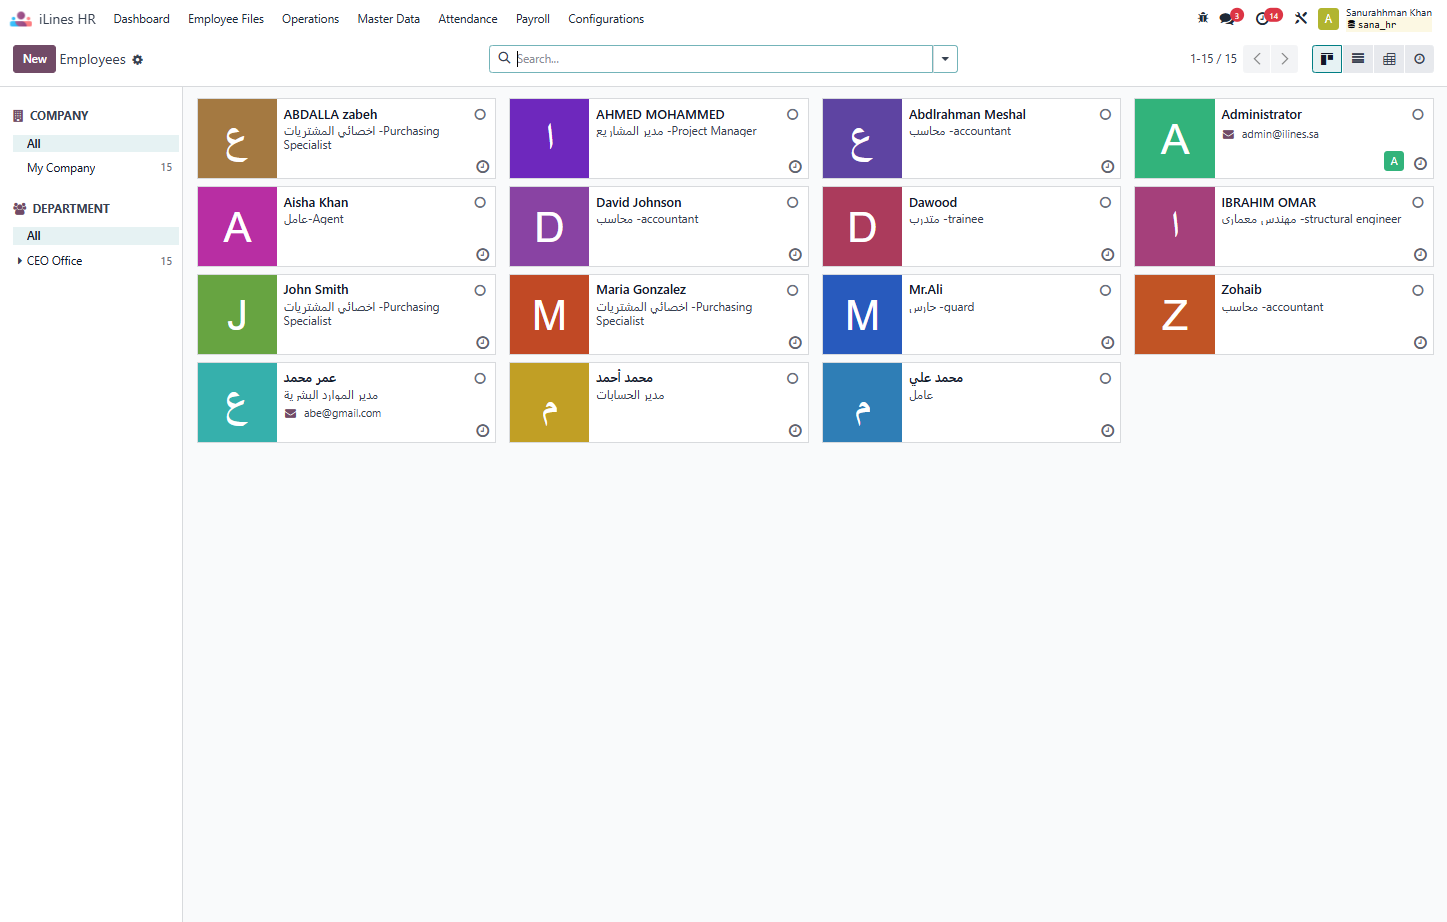1447x922 pixels.
Task: Open the Employees settings gear
Action: click(138, 60)
